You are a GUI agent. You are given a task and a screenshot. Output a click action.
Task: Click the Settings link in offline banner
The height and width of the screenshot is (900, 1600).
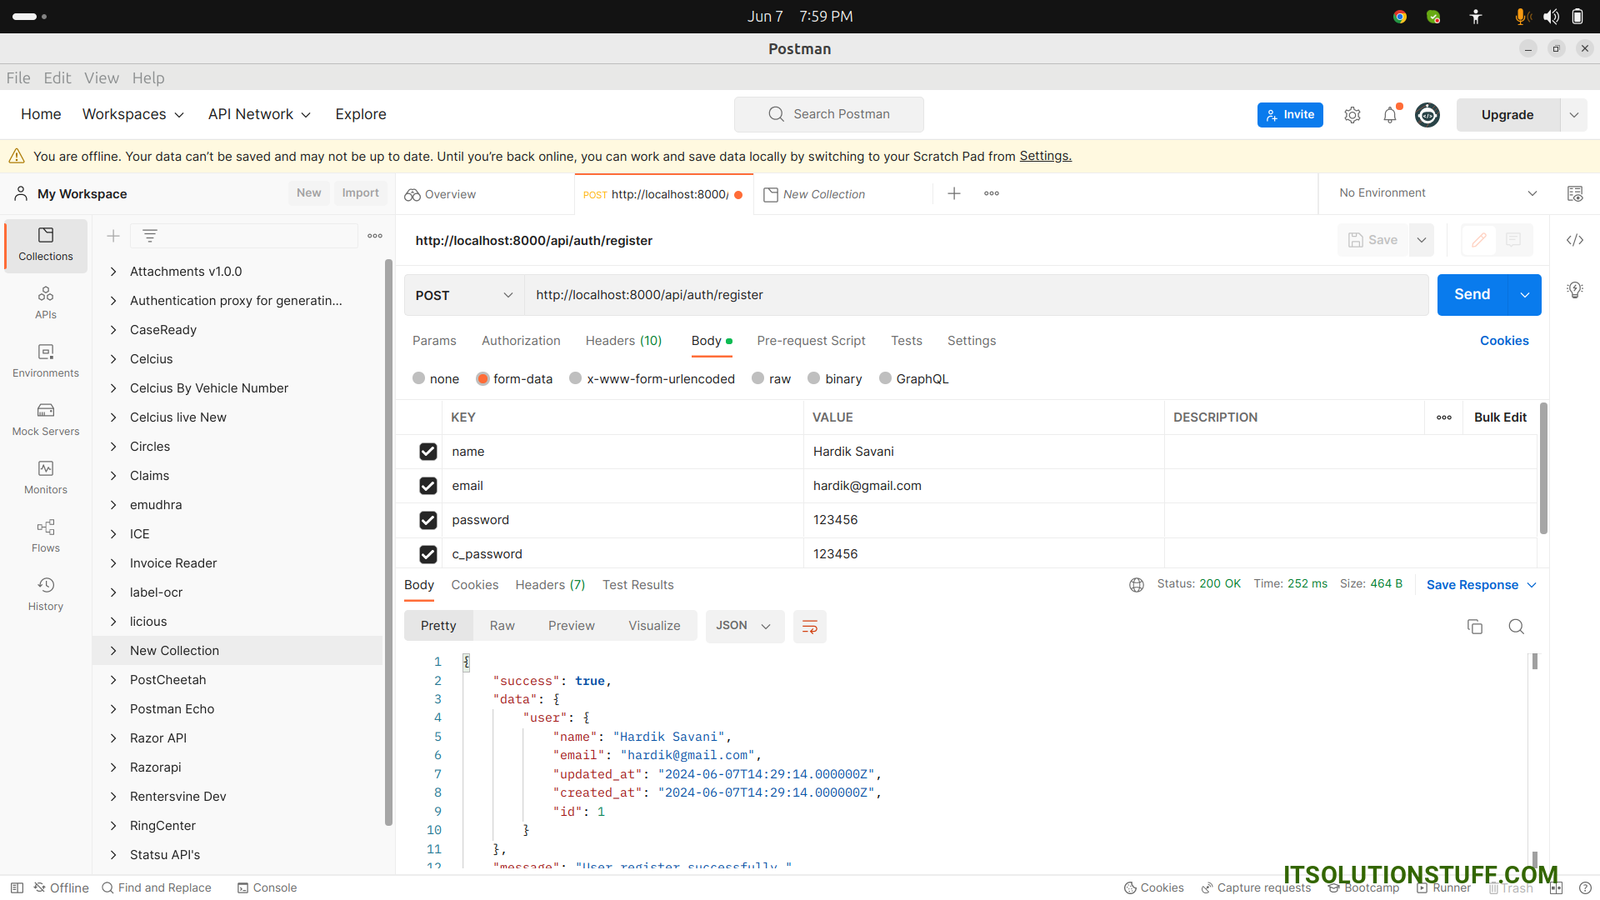coord(1045,156)
